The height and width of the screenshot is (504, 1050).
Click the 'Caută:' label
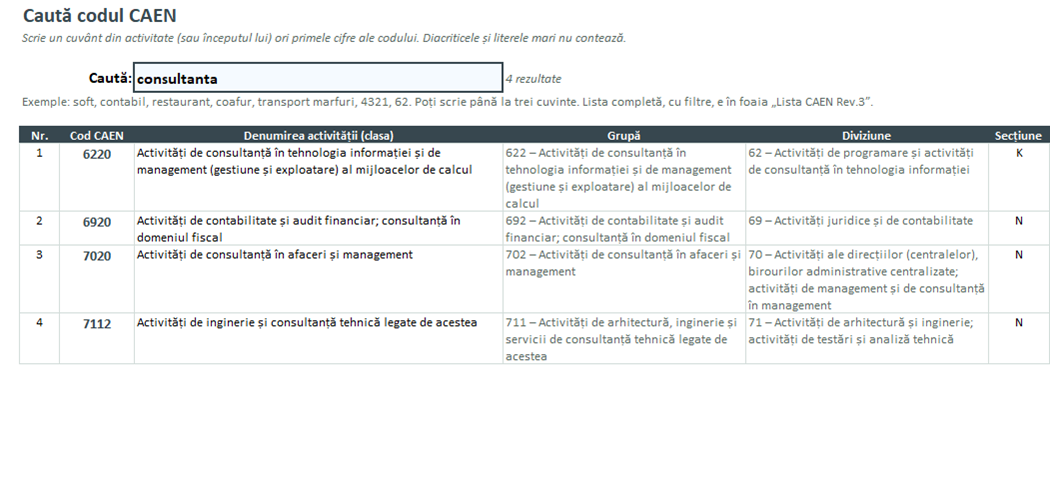tap(110, 78)
